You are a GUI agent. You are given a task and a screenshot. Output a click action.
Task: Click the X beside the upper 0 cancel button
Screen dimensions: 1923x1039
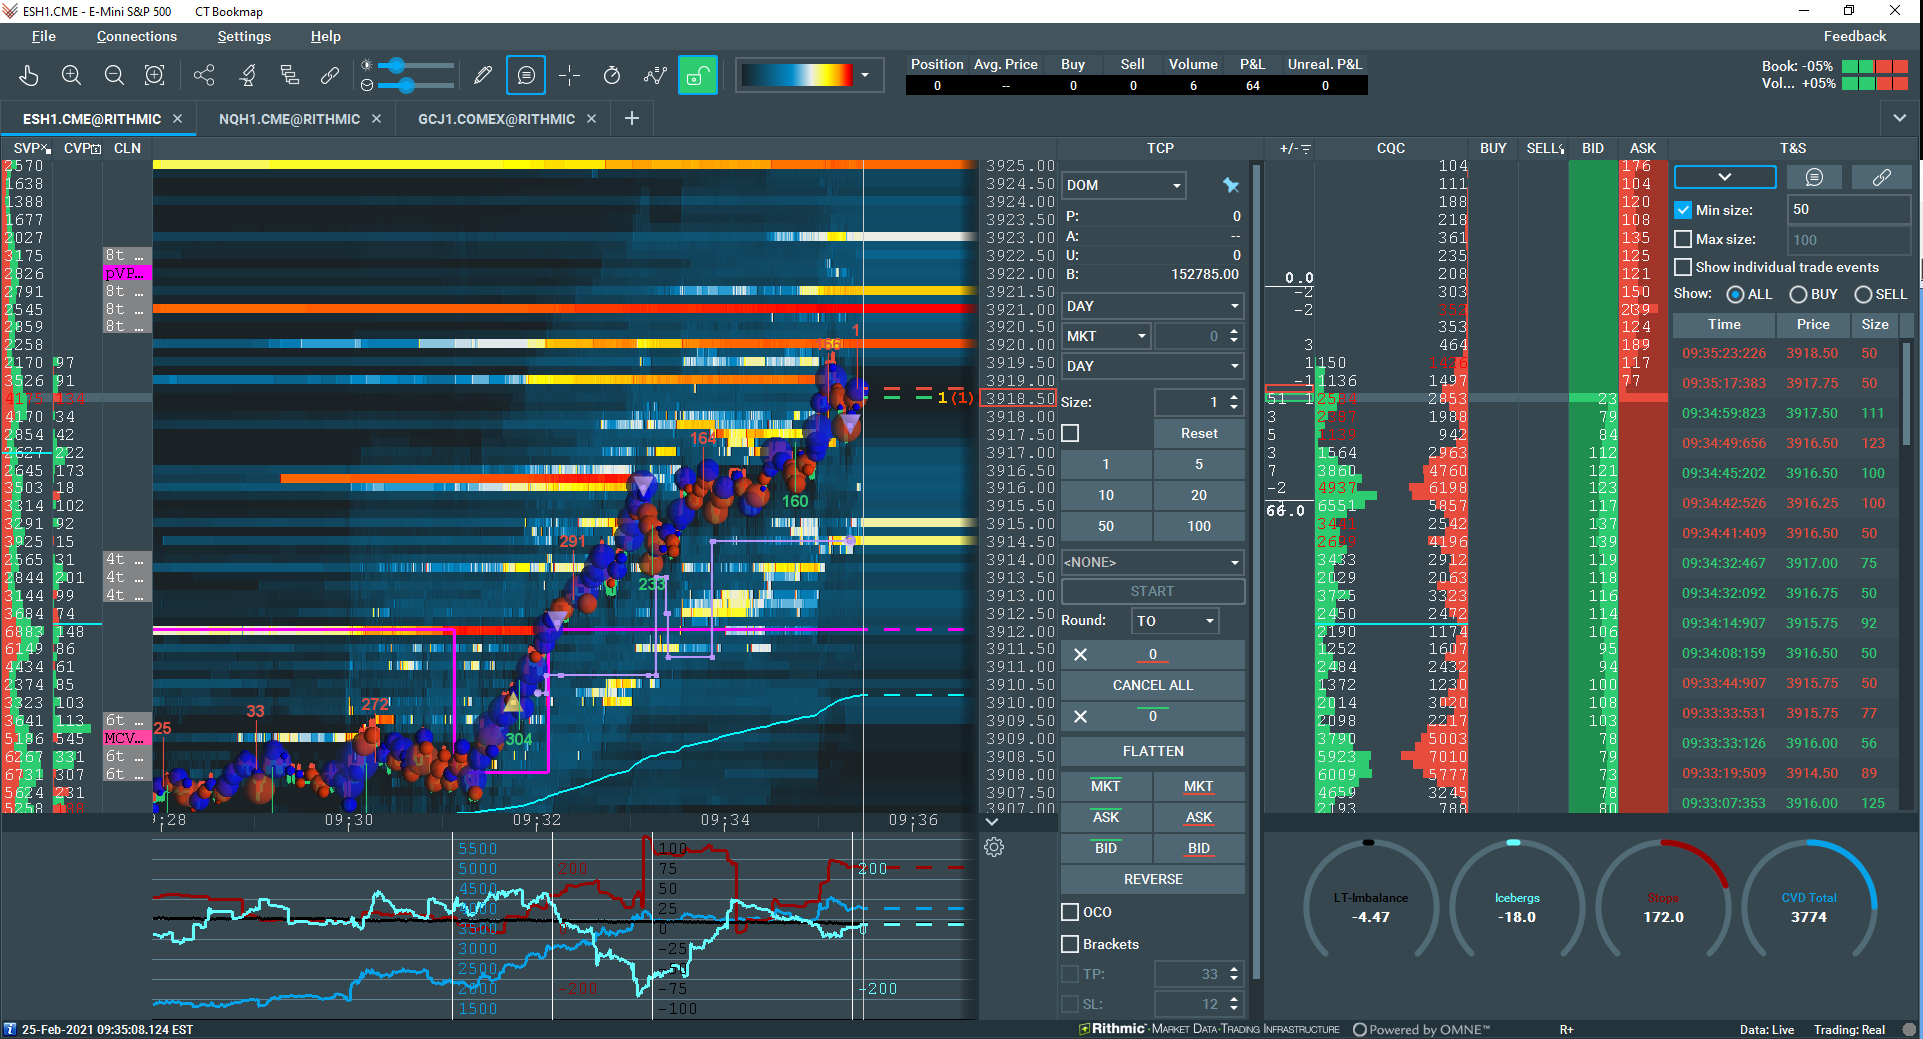[x=1080, y=654]
